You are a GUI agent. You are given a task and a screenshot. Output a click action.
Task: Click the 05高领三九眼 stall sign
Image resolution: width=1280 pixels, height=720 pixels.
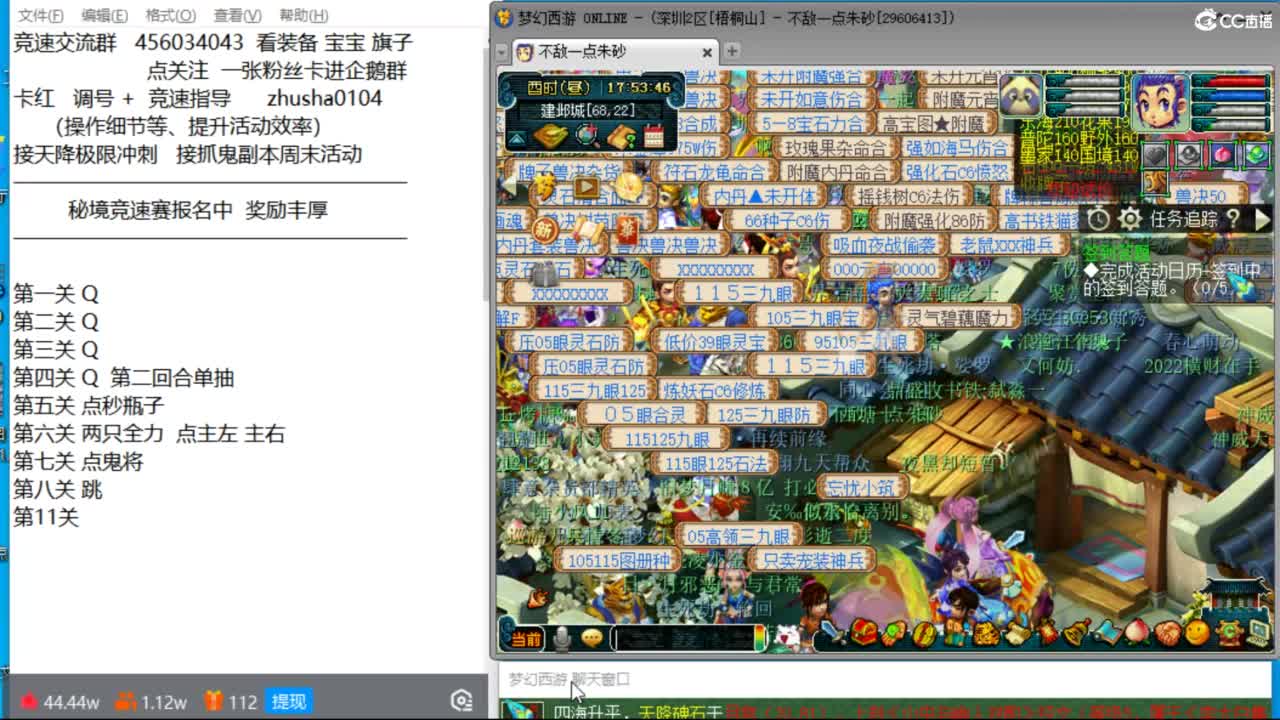[738, 537]
